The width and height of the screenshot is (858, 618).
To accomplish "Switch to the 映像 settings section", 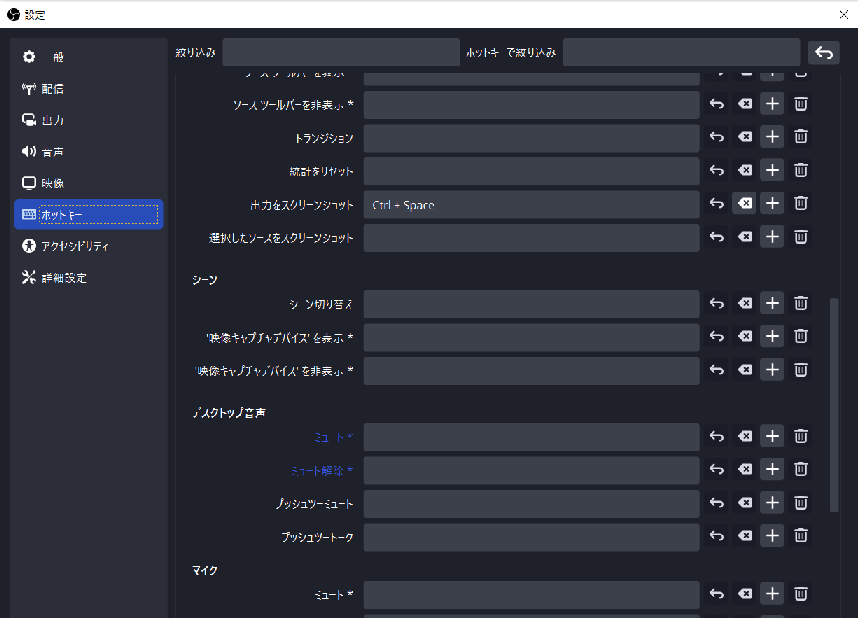I will point(88,182).
